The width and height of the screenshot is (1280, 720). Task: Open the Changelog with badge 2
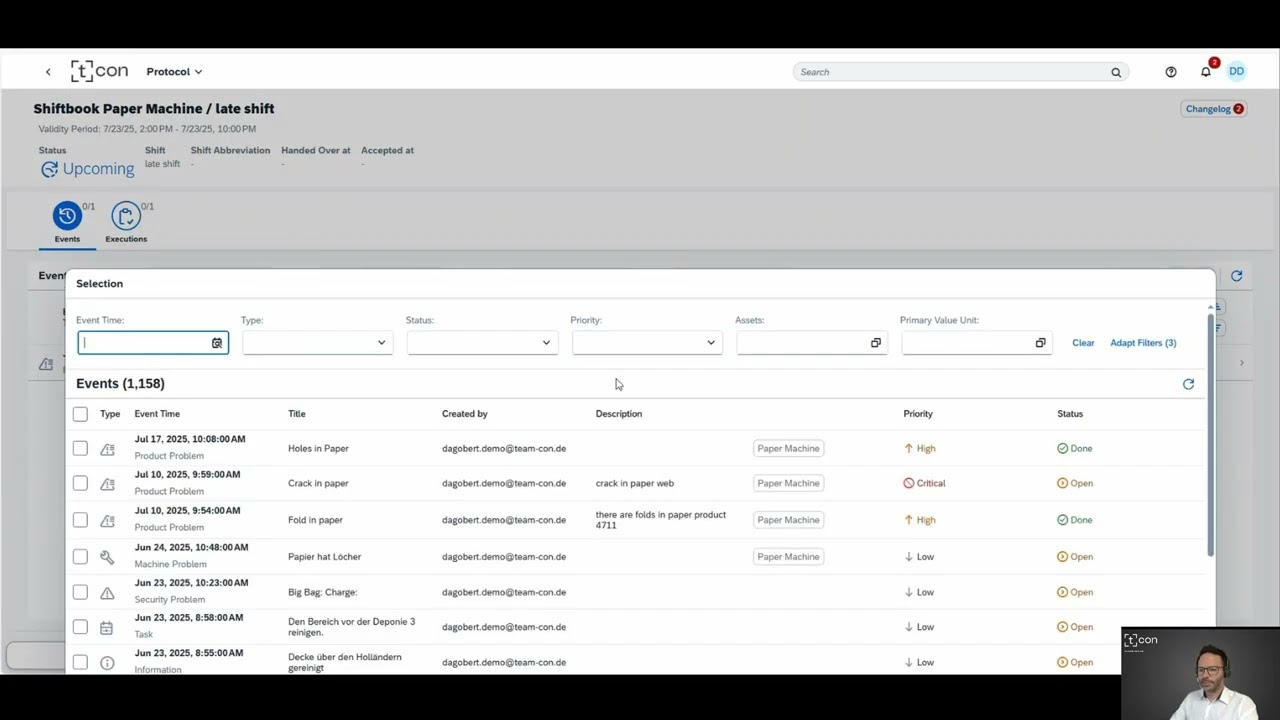pyautogui.click(x=1213, y=108)
